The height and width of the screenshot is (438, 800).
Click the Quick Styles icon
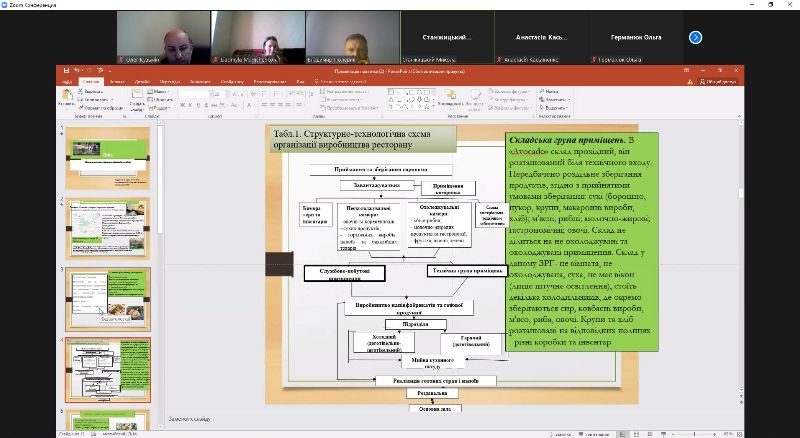(x=475, y=95)
